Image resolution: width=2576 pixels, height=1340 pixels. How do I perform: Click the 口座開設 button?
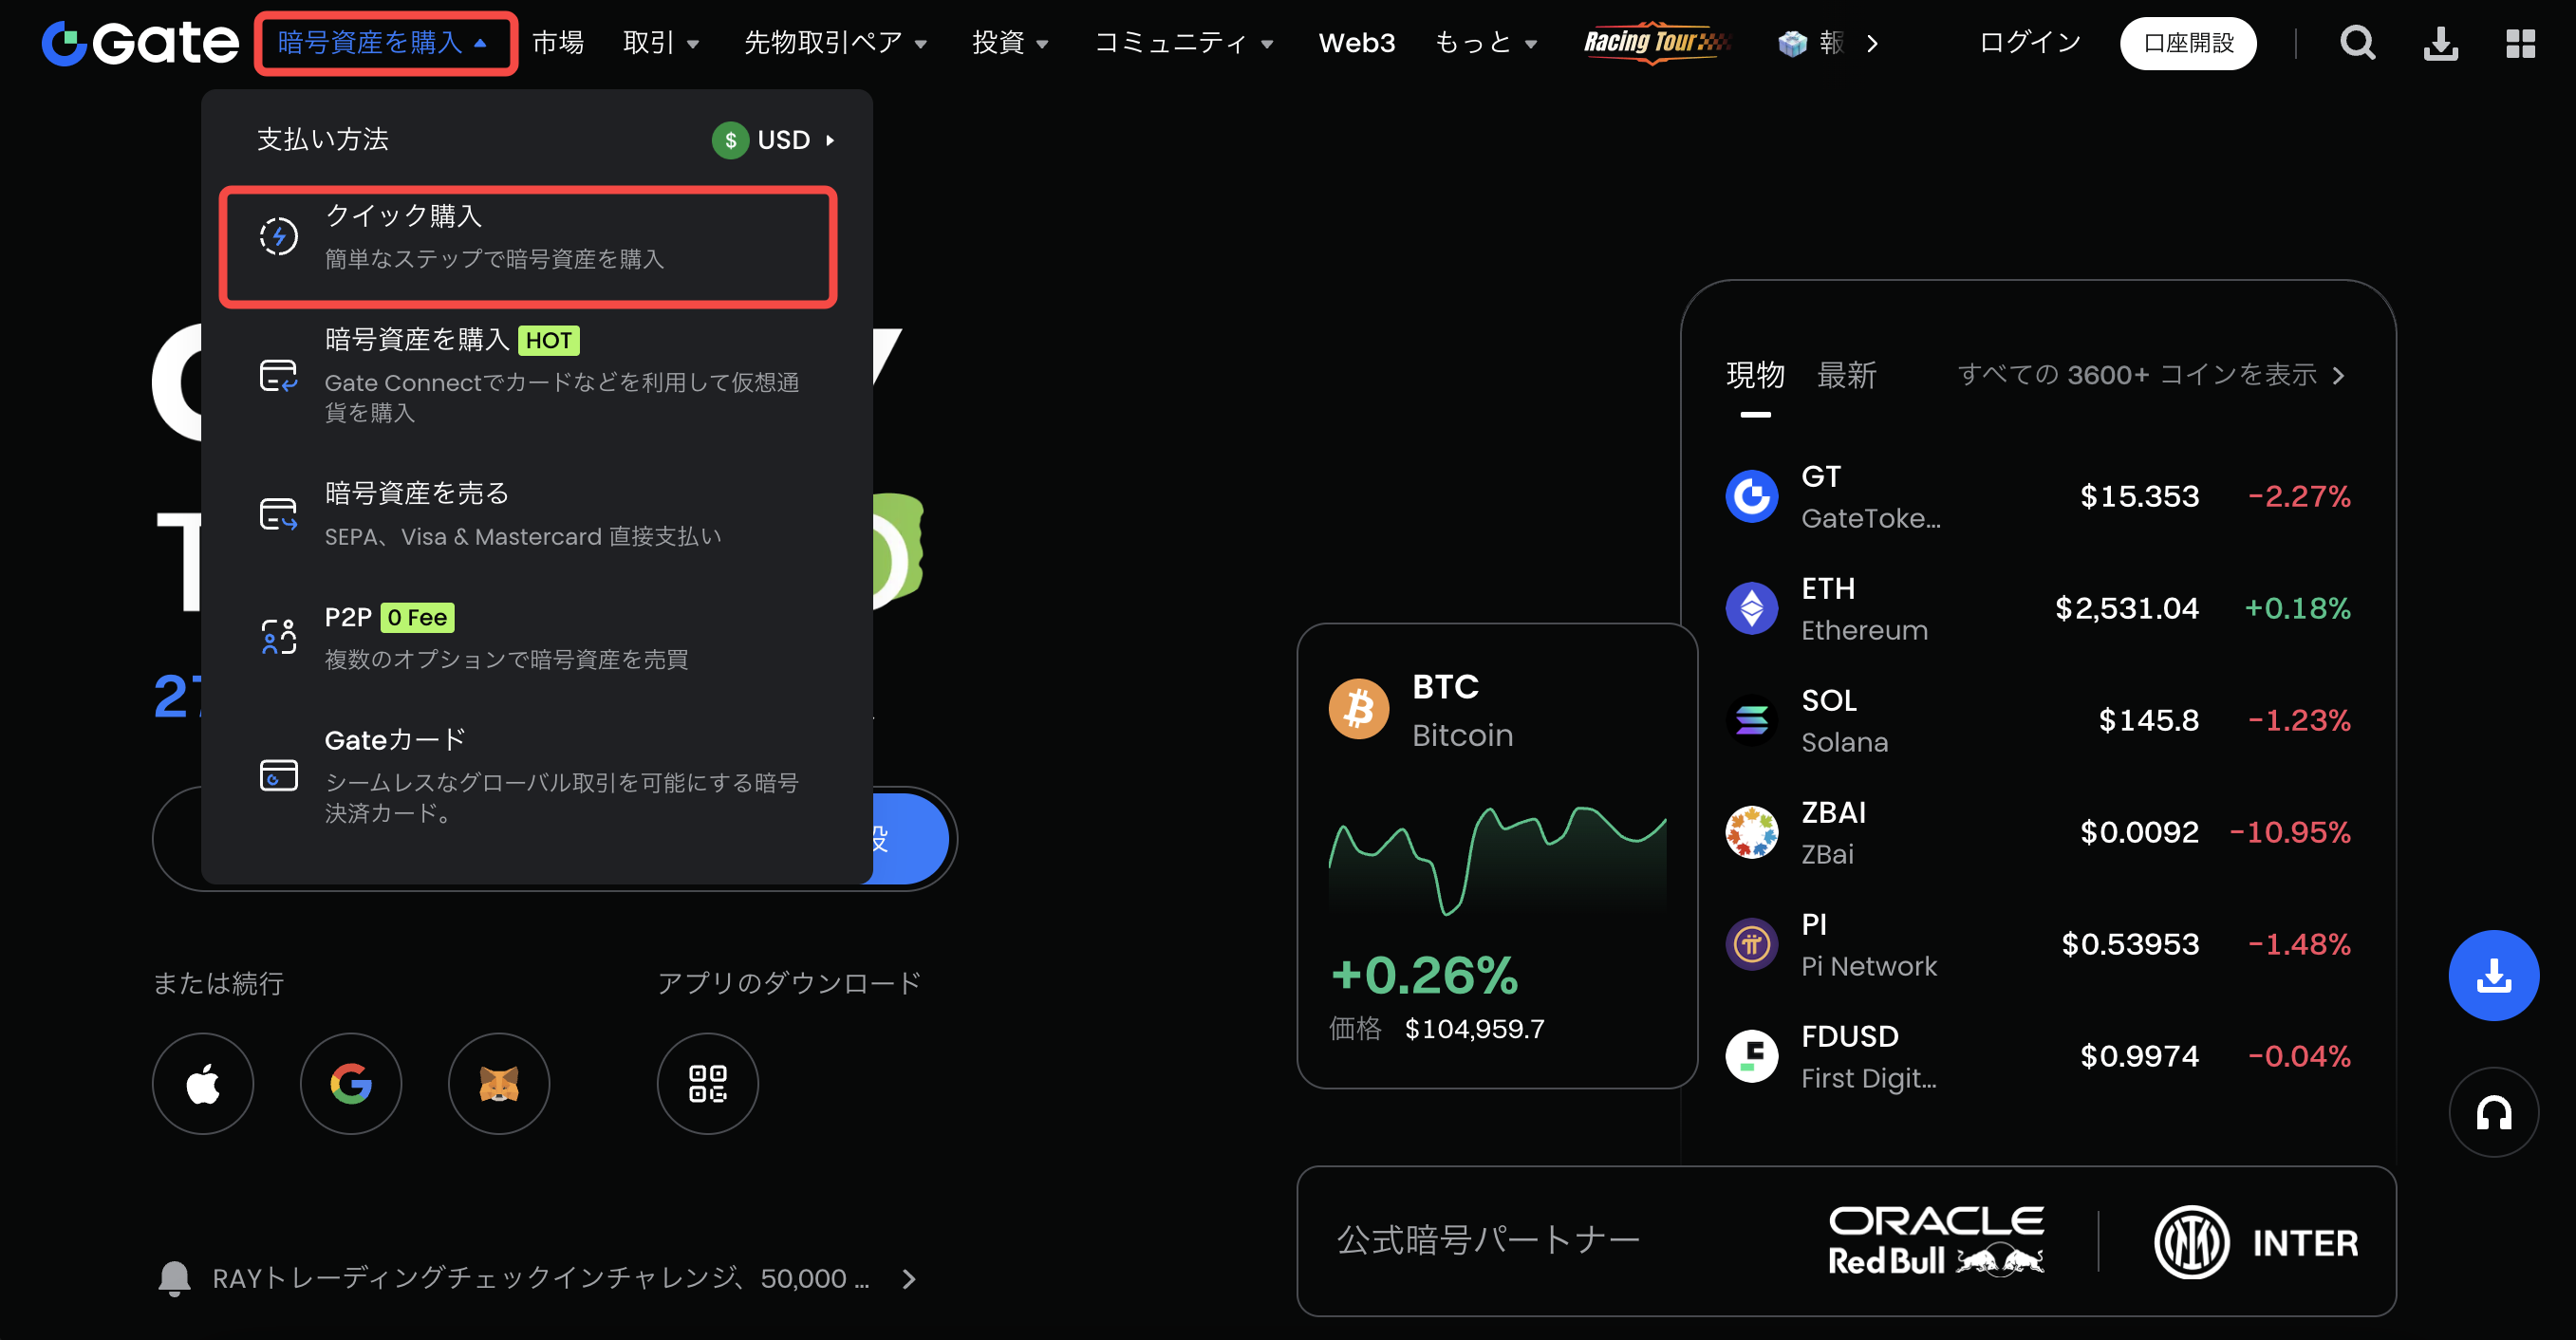point(2188,44)
